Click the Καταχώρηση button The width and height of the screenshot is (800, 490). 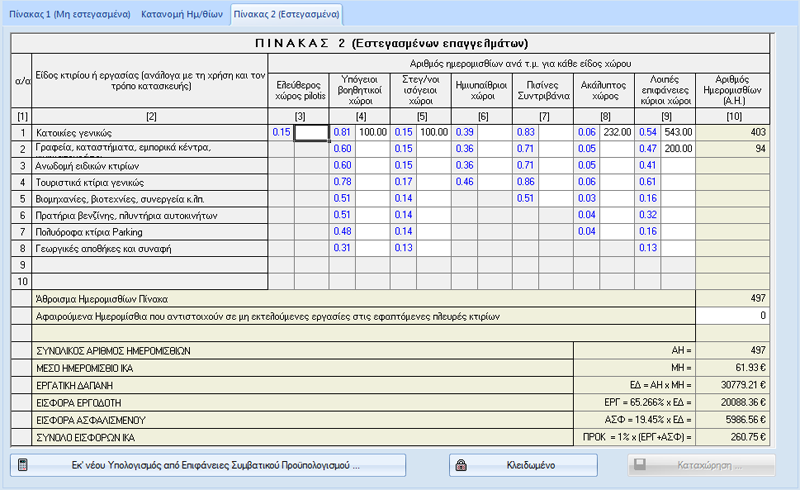[x=702, y=465]
